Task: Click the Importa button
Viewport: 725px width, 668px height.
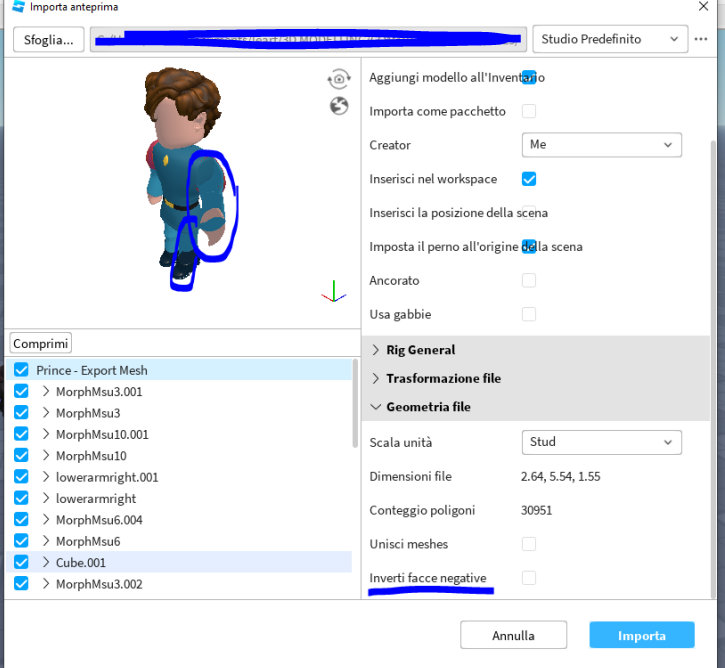Action: click(x=642, y=635)
